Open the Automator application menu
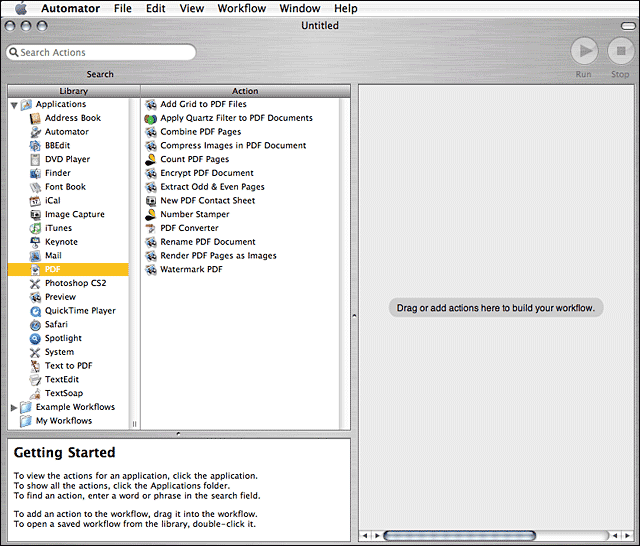The image size is (640, 546). point(70,8)
